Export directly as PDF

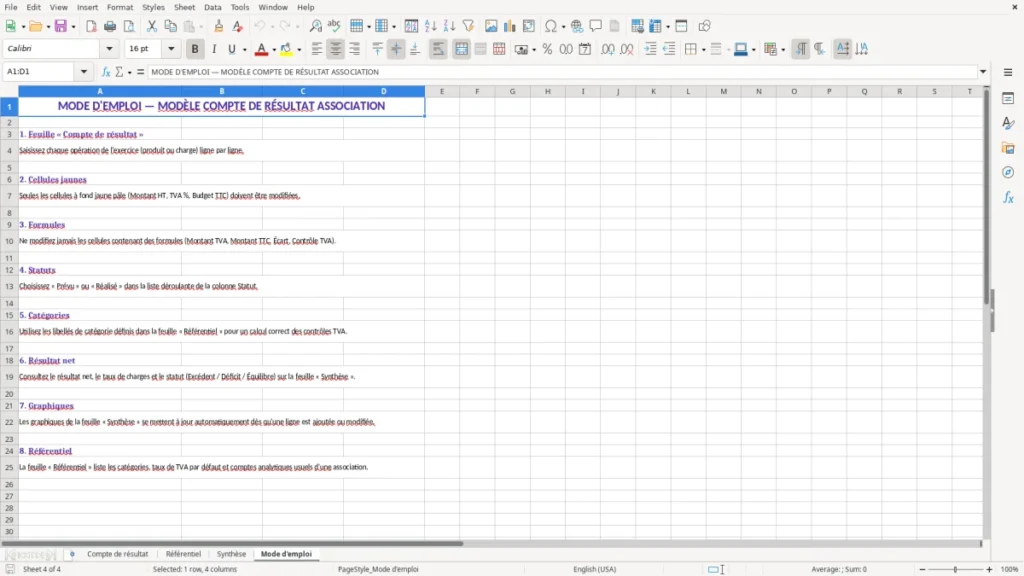click(91, 26)
